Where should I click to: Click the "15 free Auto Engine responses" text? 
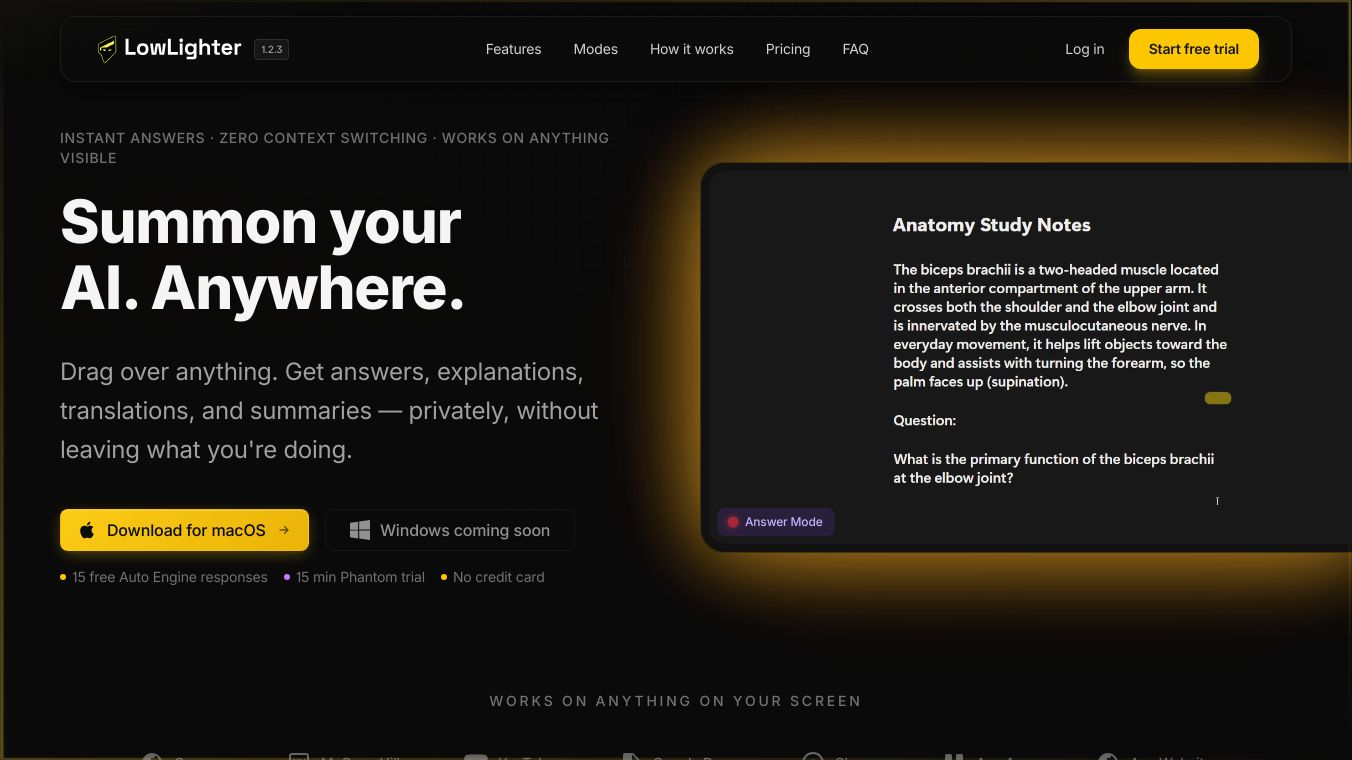[x=170, y=577]
